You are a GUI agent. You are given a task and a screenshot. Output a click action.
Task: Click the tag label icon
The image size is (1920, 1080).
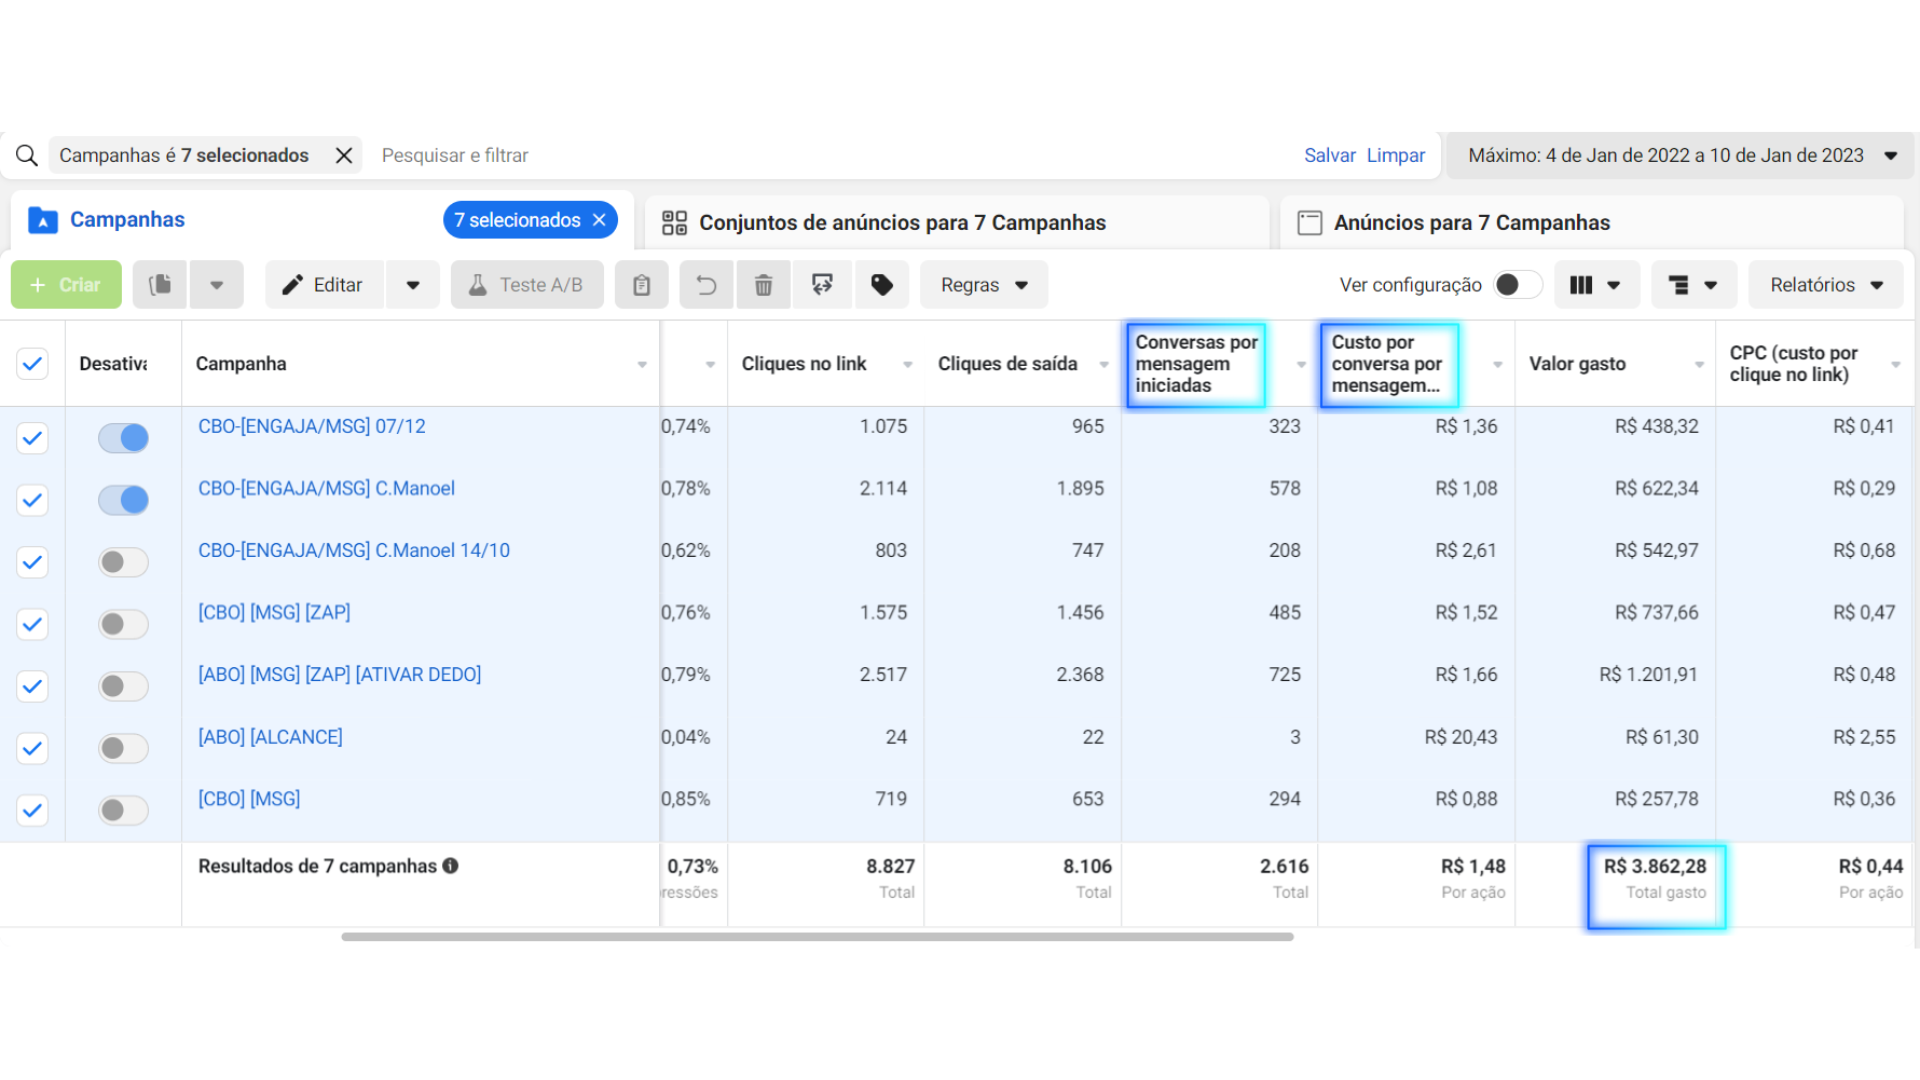coord(881,285)
